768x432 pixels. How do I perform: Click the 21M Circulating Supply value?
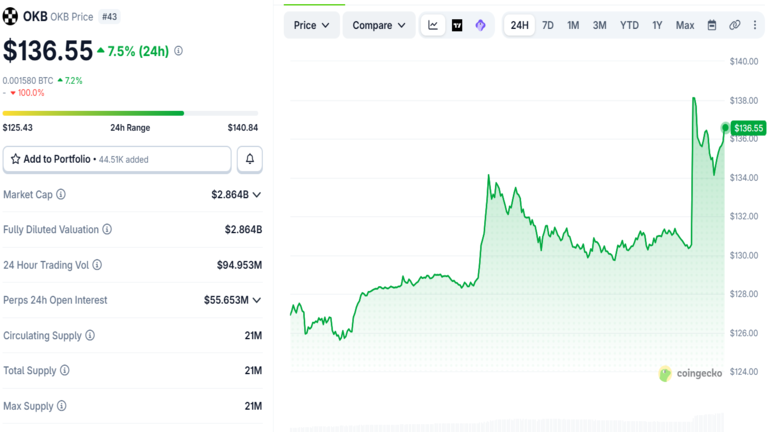(x=253, y=336)
